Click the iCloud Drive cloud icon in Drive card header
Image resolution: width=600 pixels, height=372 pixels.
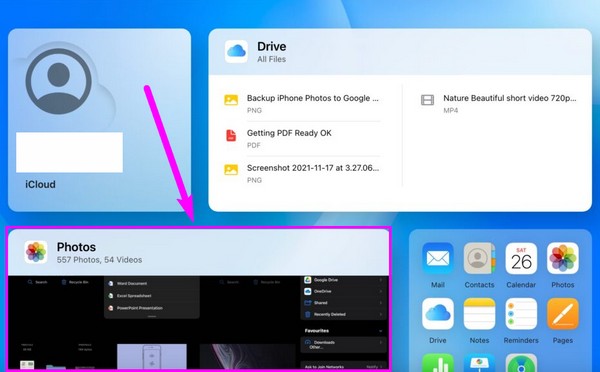236,51
